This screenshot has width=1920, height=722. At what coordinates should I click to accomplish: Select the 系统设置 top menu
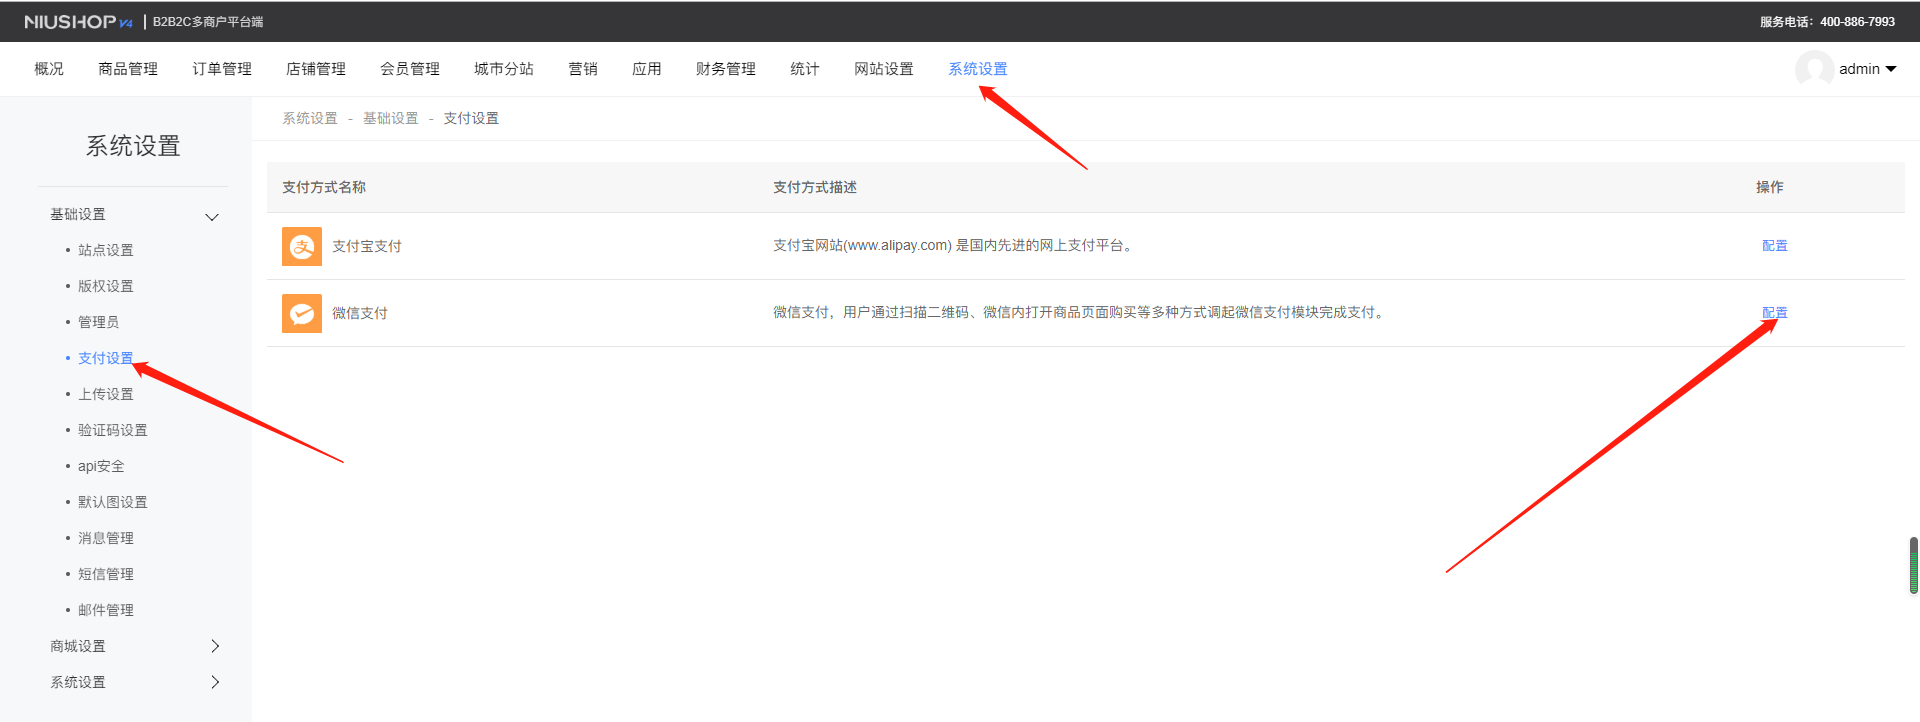978,69
